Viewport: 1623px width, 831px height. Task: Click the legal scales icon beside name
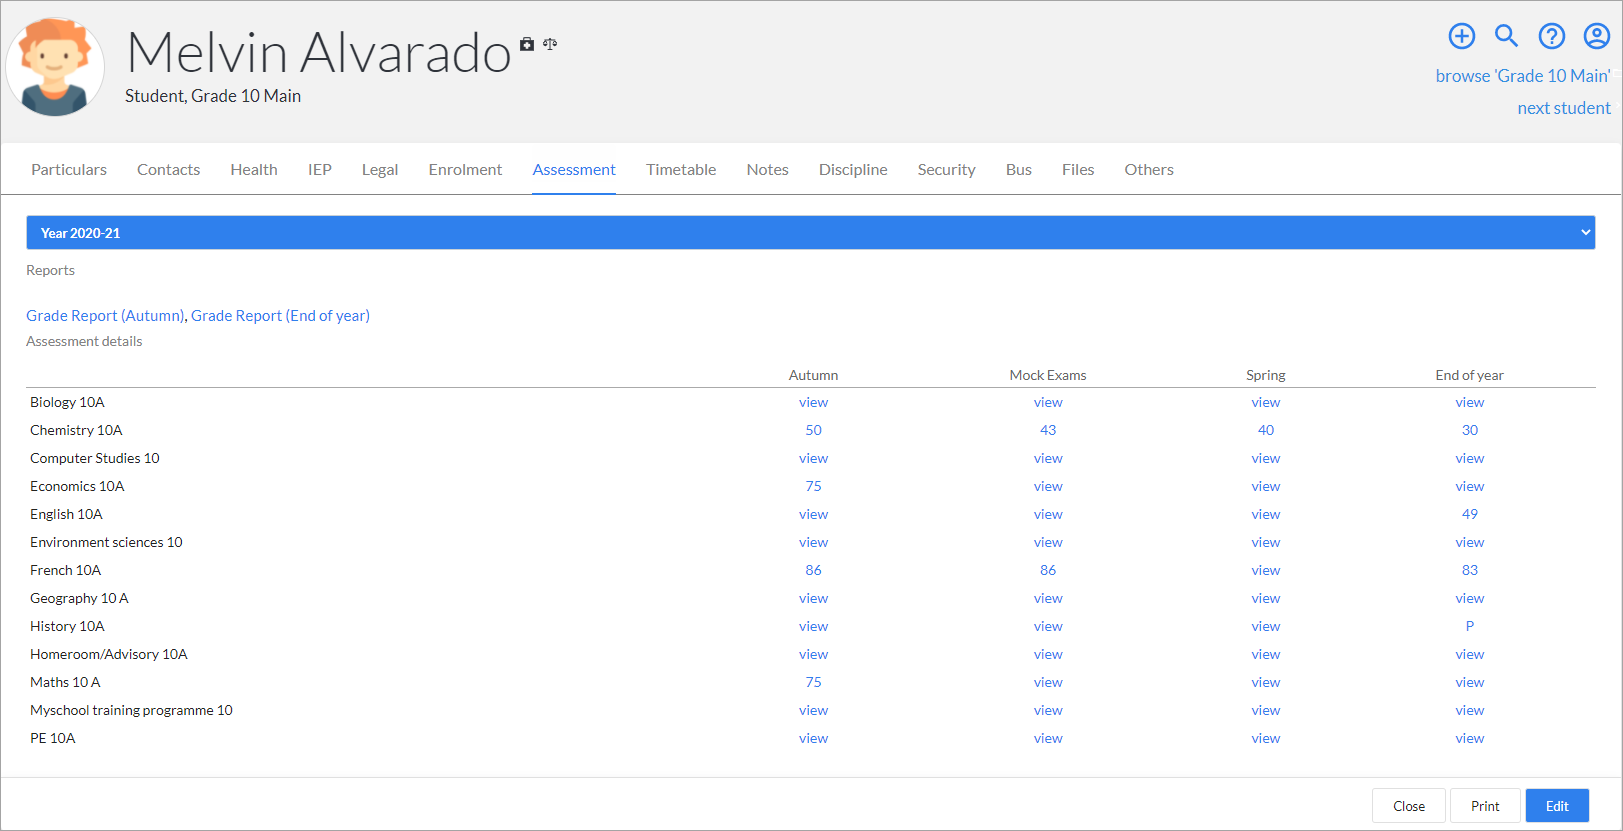[550, 44]
